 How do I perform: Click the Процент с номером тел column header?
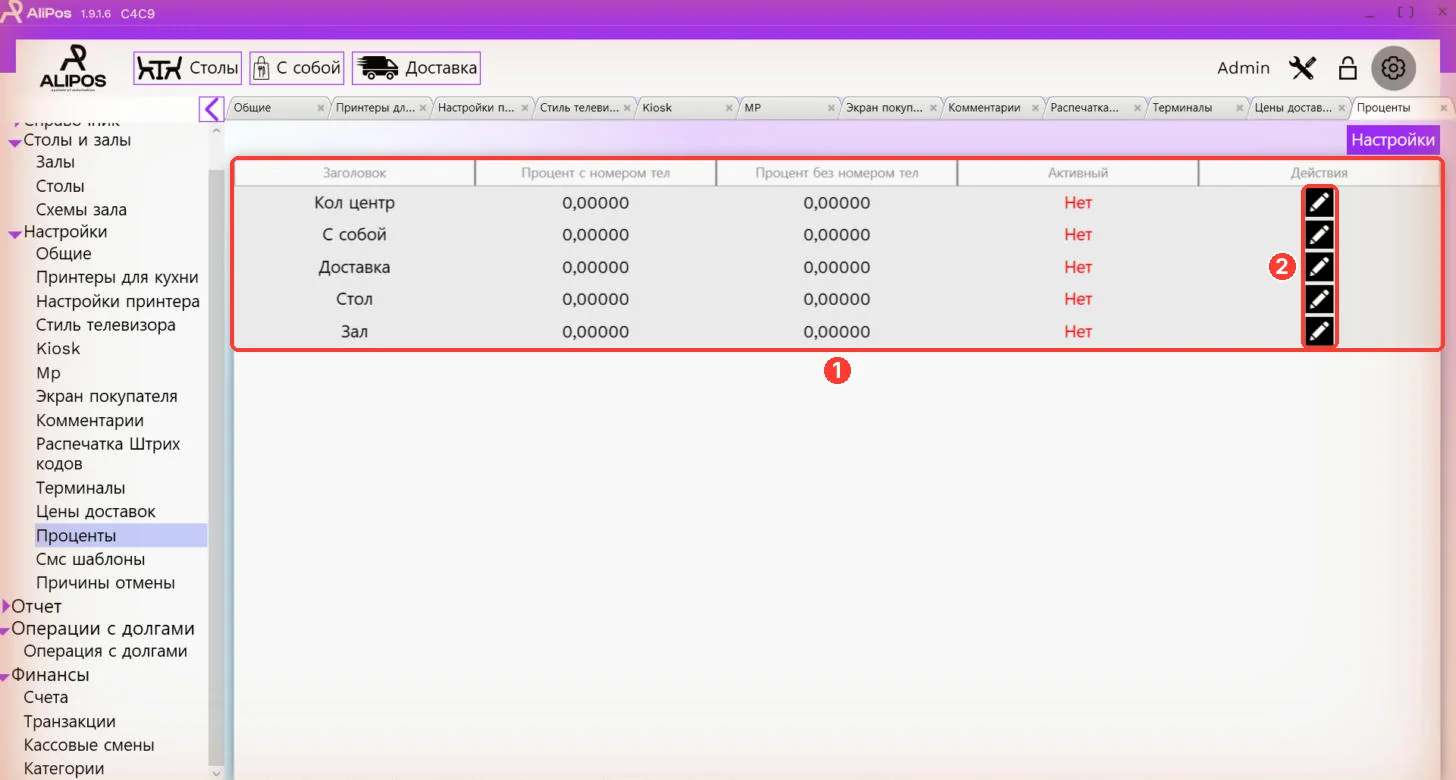point(595,173)
